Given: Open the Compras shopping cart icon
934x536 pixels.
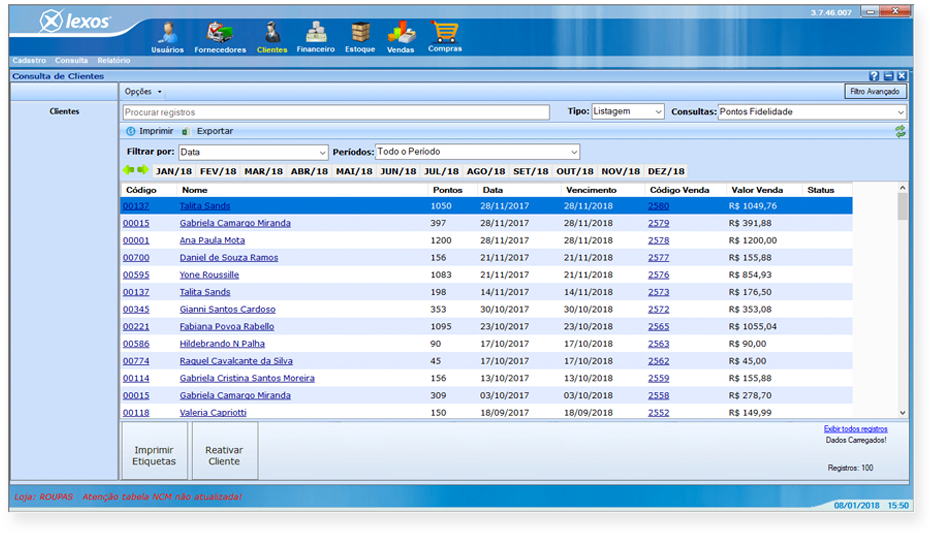Looking at the screenshot, I should (x=445, y=32).
